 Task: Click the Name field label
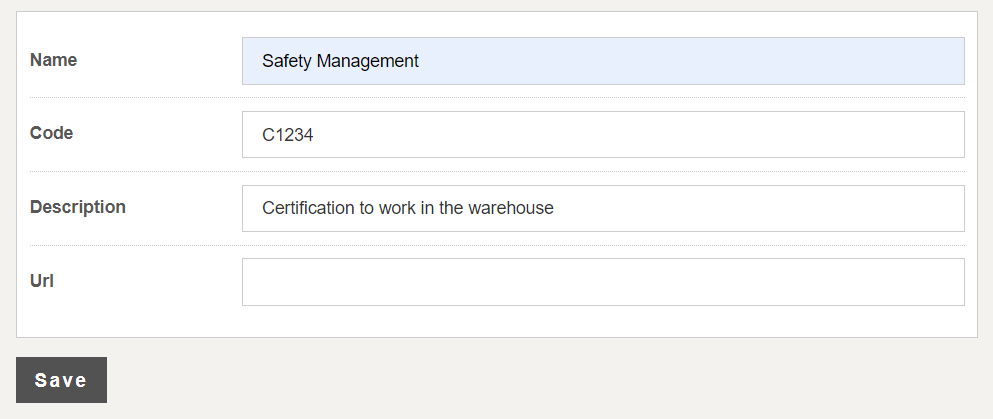tap(53, 60)
